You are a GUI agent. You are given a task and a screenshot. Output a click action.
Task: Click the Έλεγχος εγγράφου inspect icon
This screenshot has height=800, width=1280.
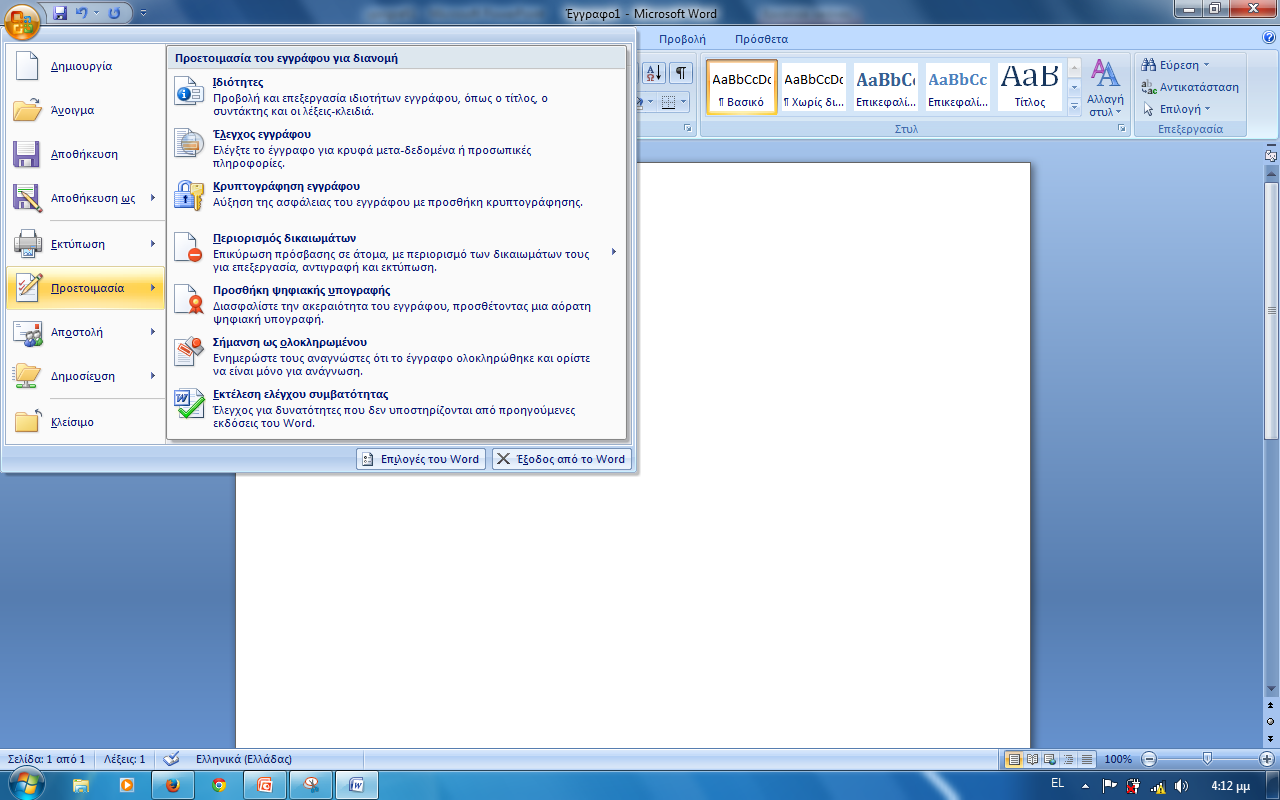click(x=189, y=143)
